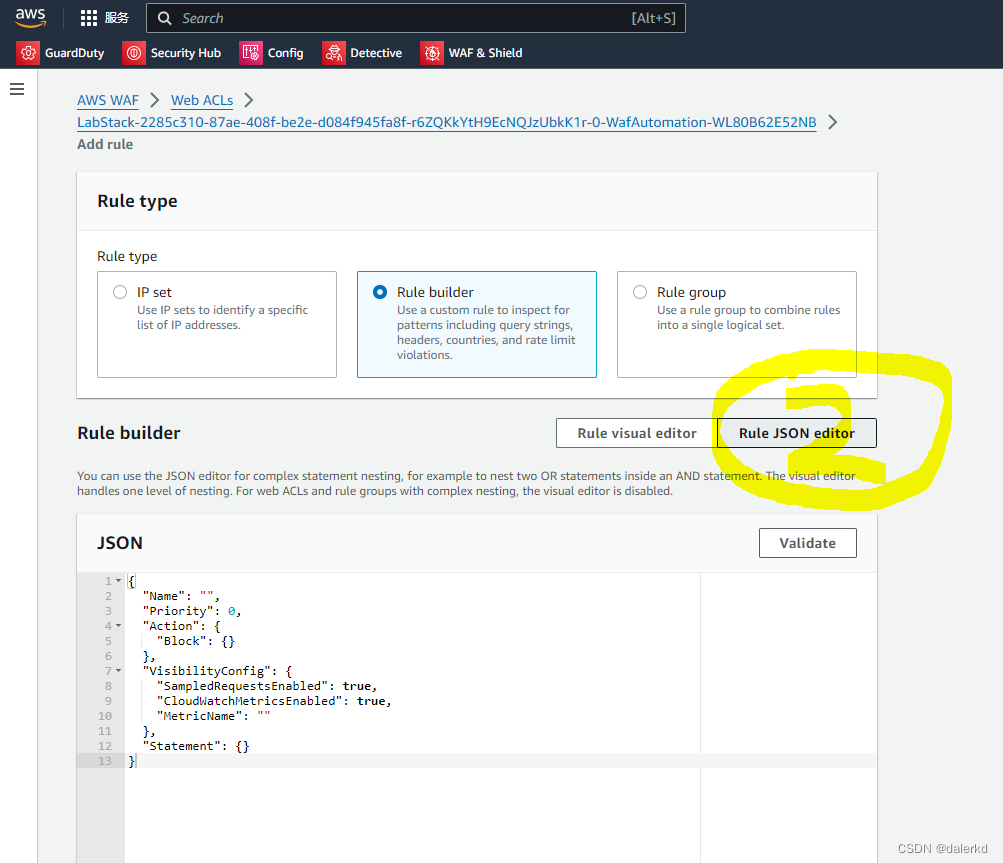Click the "MetricName" line in JSON
Viewport: 1003px width, 863px height.
pos(214,716)
